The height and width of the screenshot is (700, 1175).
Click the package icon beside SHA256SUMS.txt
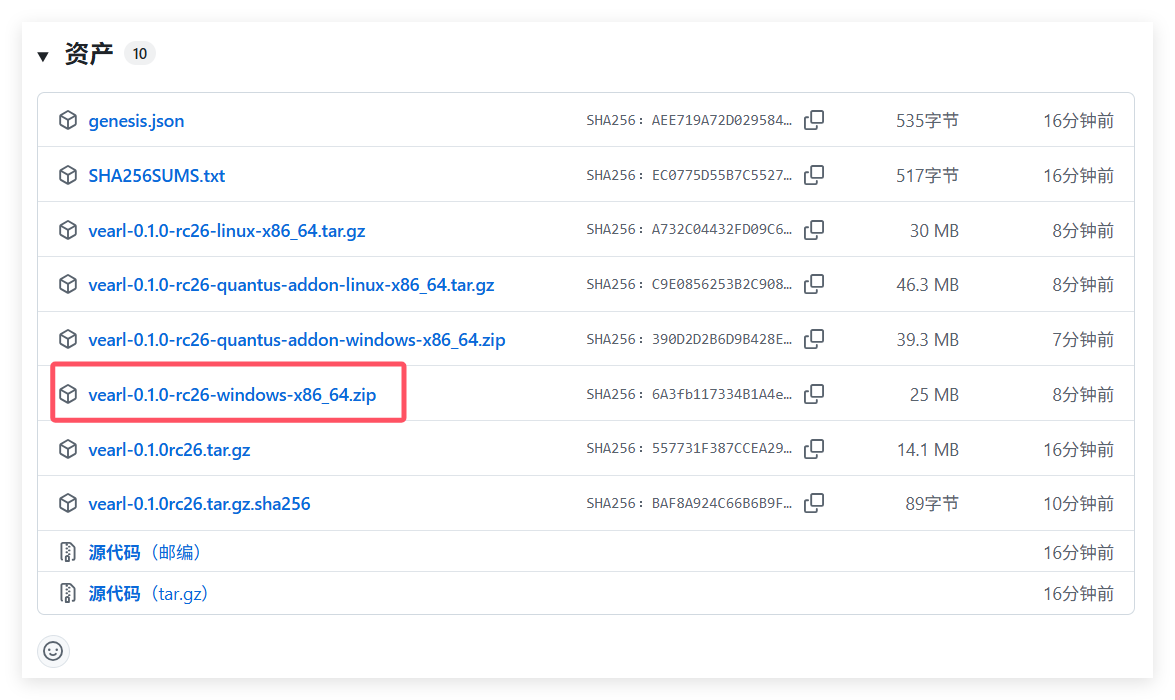coord(68,175)
